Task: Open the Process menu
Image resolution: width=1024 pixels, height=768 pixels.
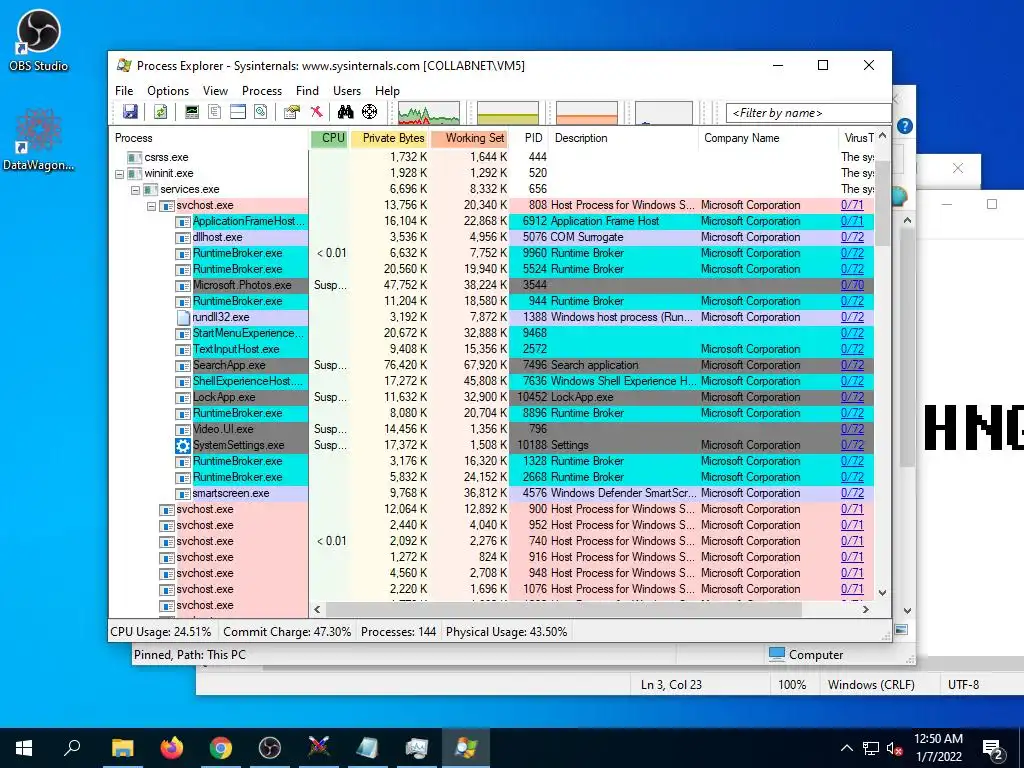Action: tap(262, 91)
